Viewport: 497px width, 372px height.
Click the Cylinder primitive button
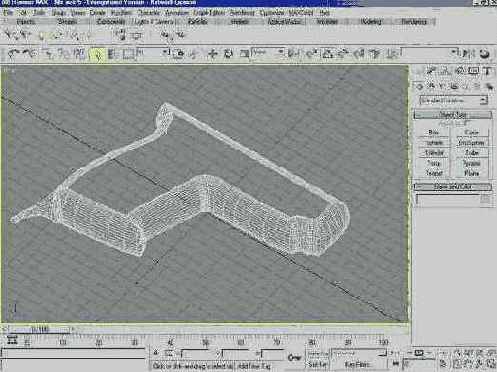pos(433,153)
